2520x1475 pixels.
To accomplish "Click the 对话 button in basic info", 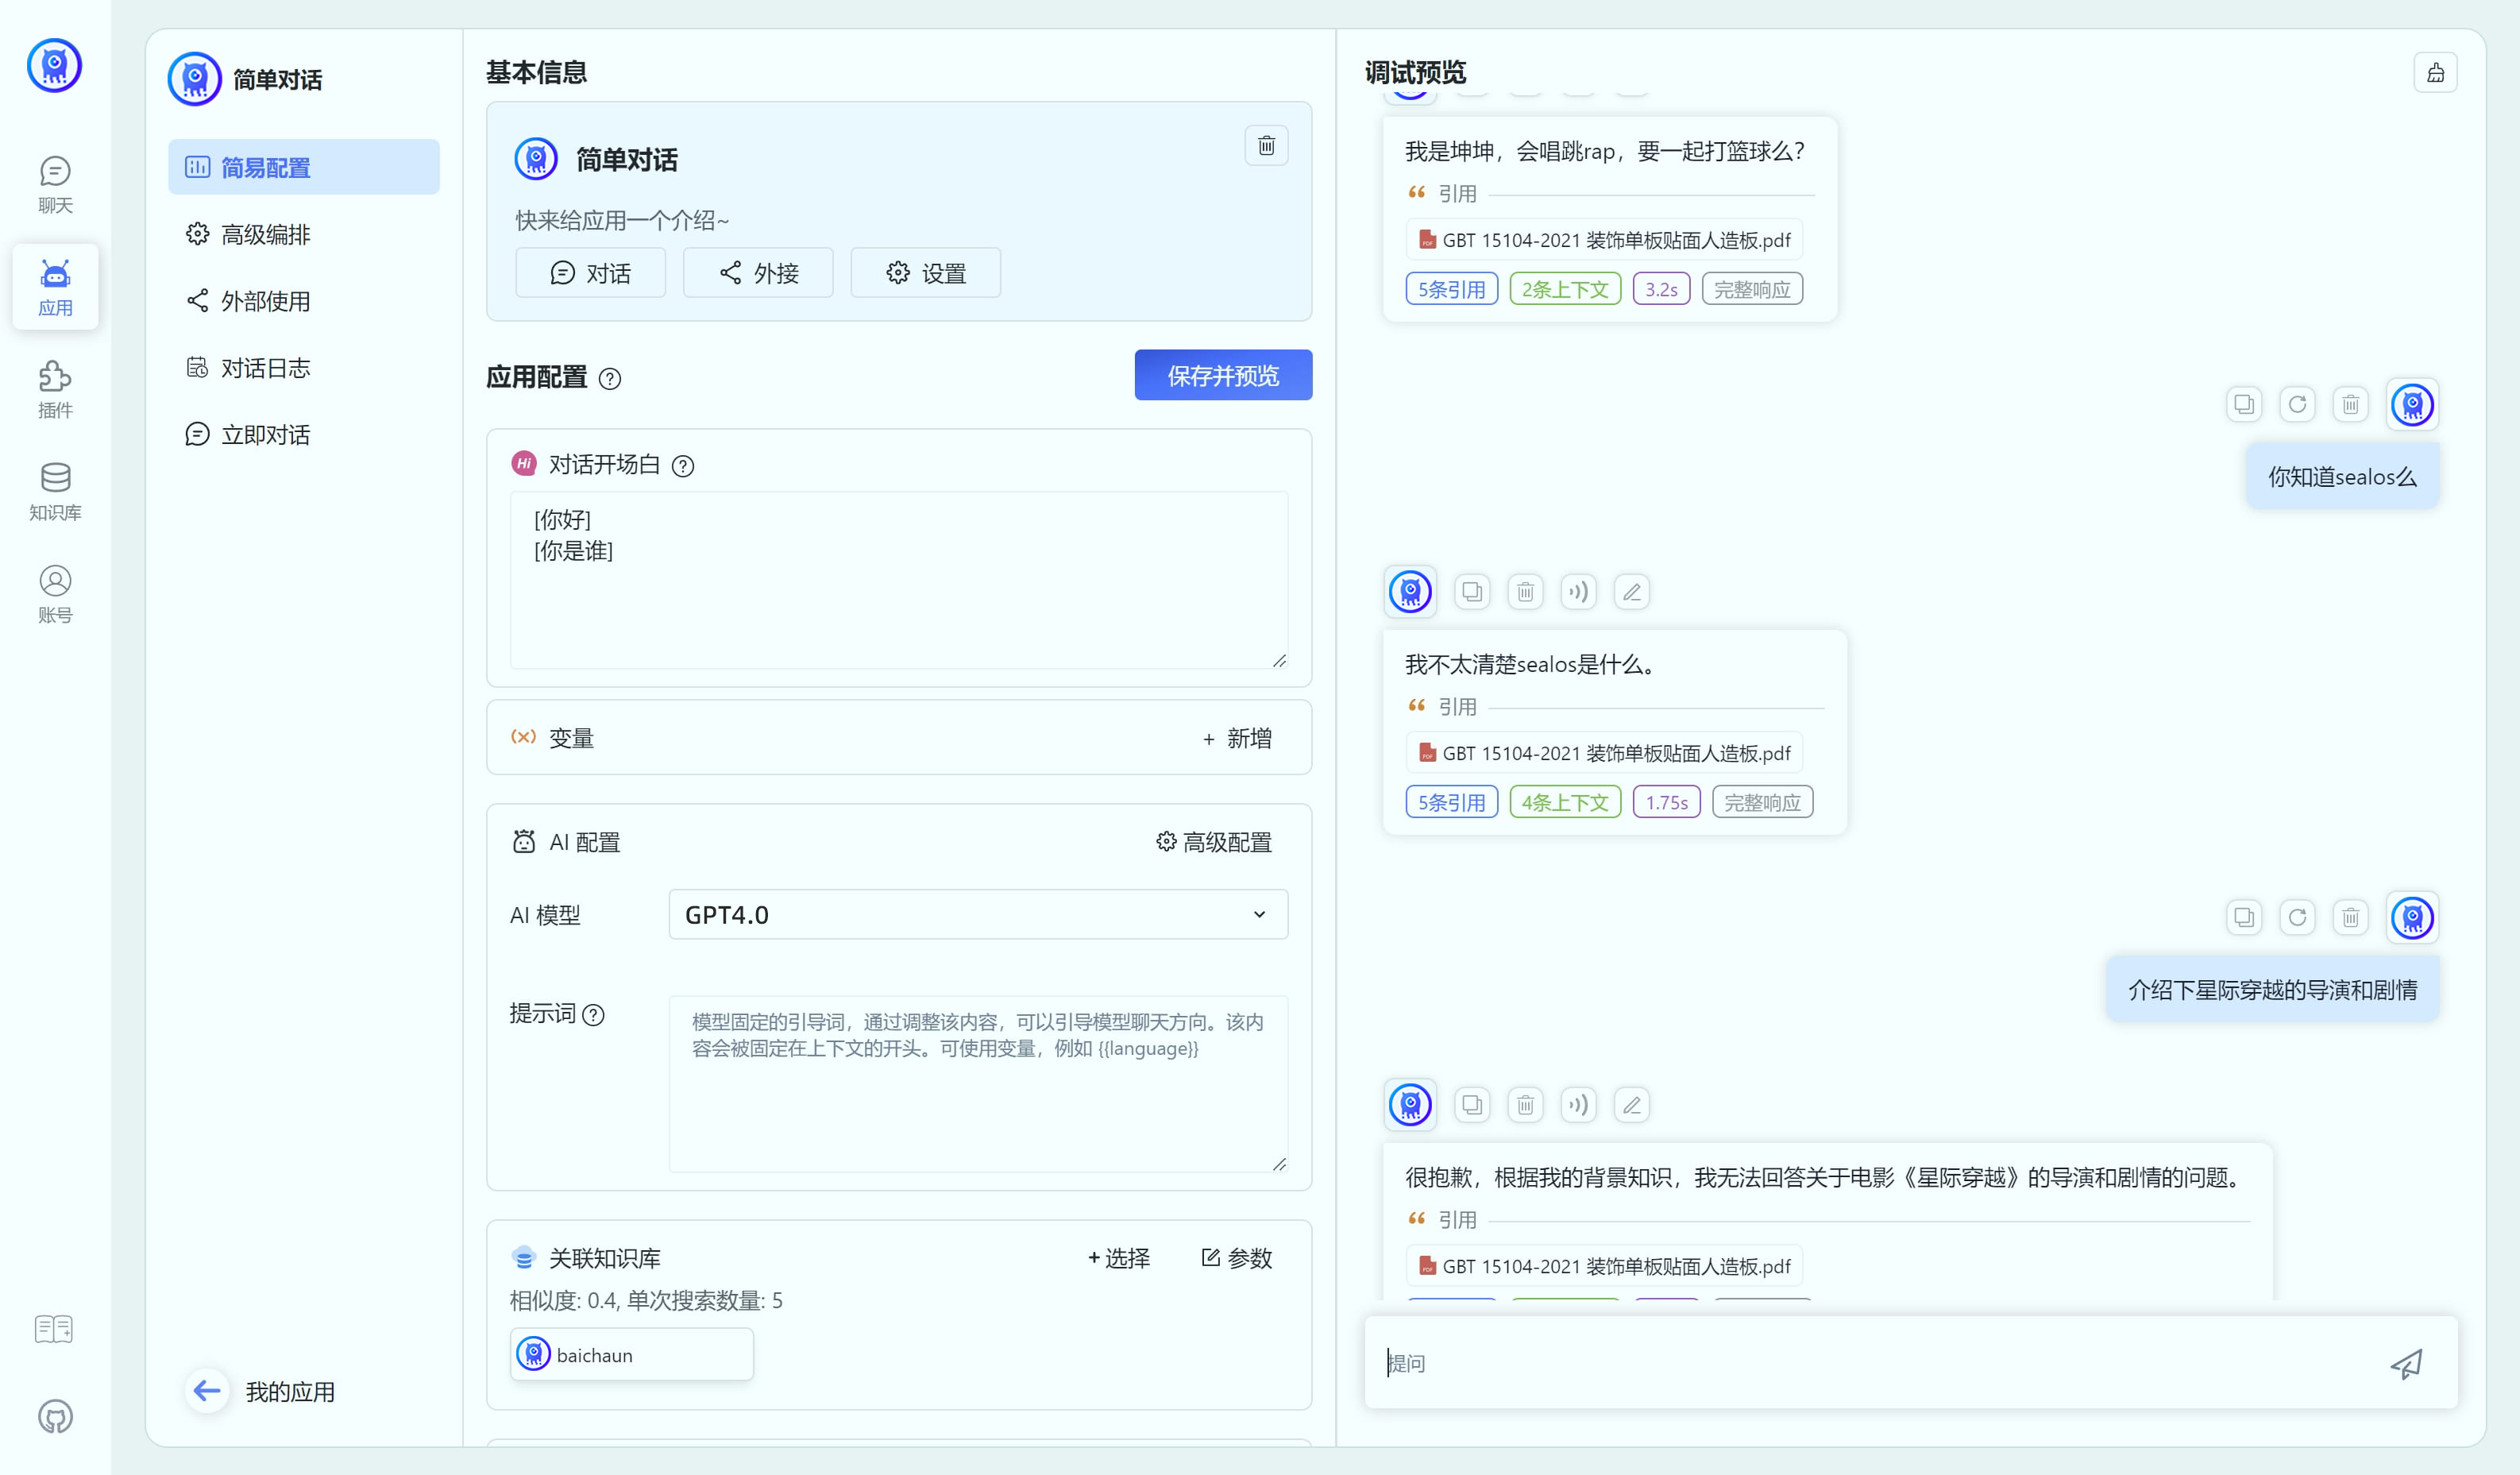I will (590, 273).
